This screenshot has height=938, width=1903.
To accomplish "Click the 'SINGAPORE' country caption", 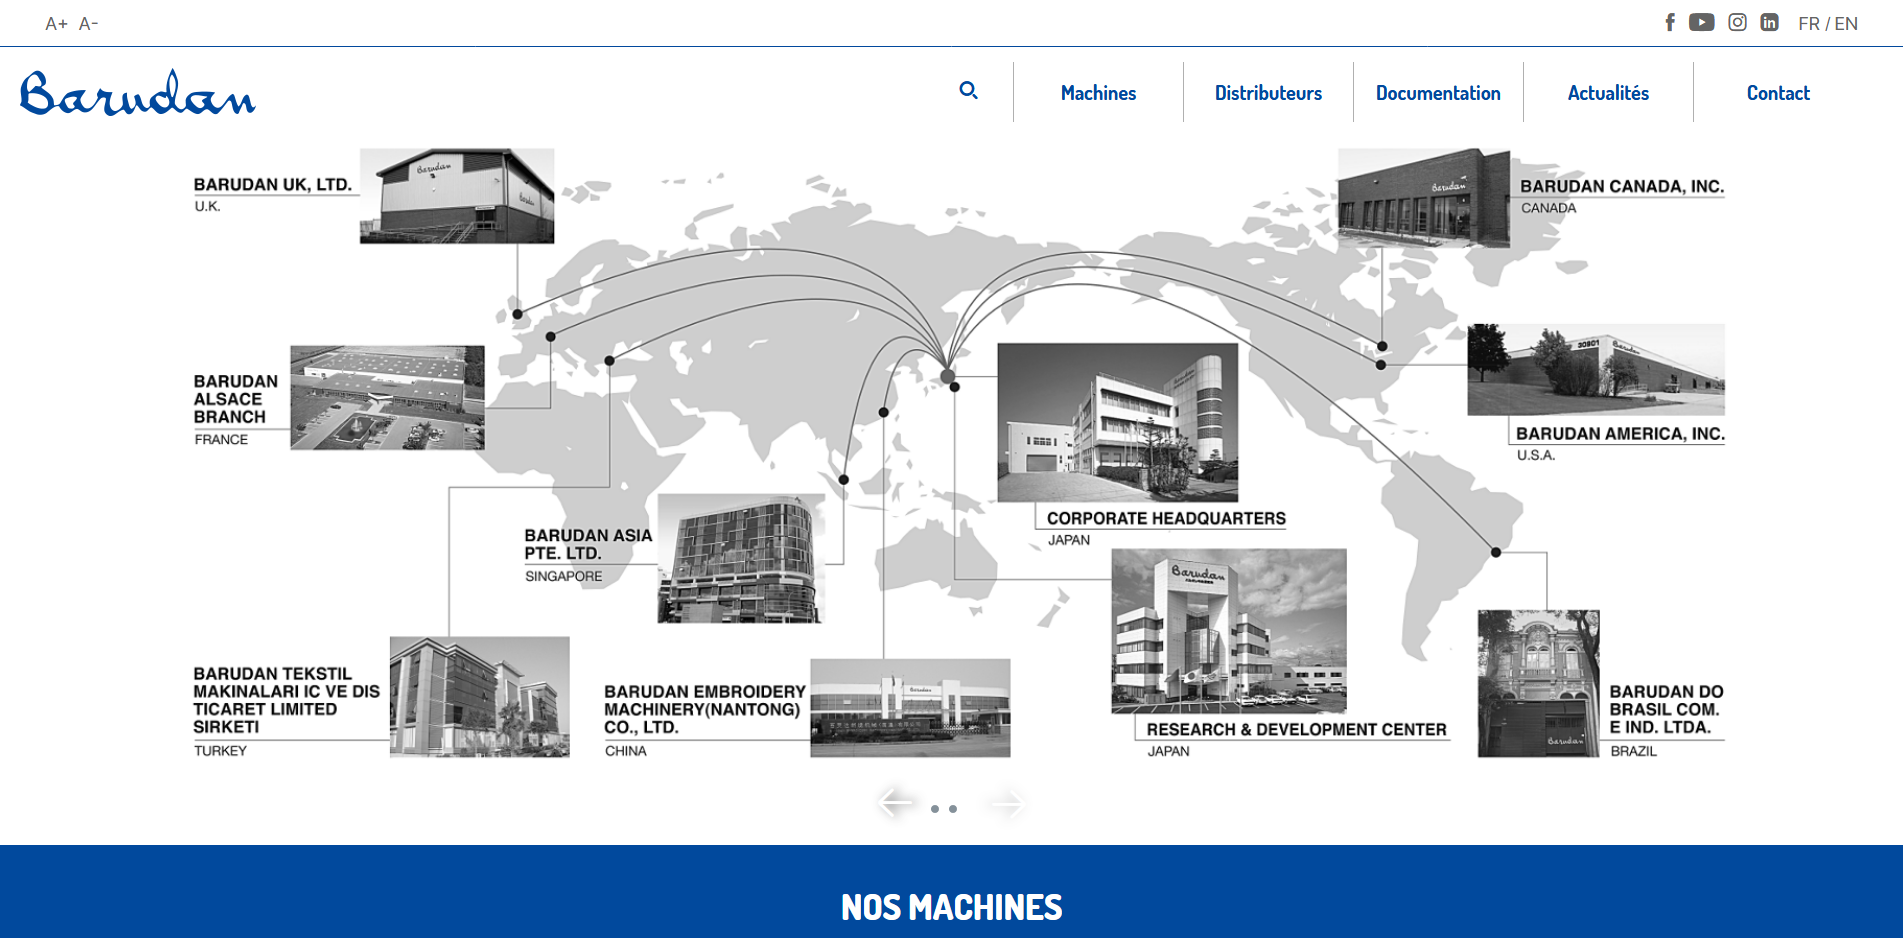I will tap(564, 577).
